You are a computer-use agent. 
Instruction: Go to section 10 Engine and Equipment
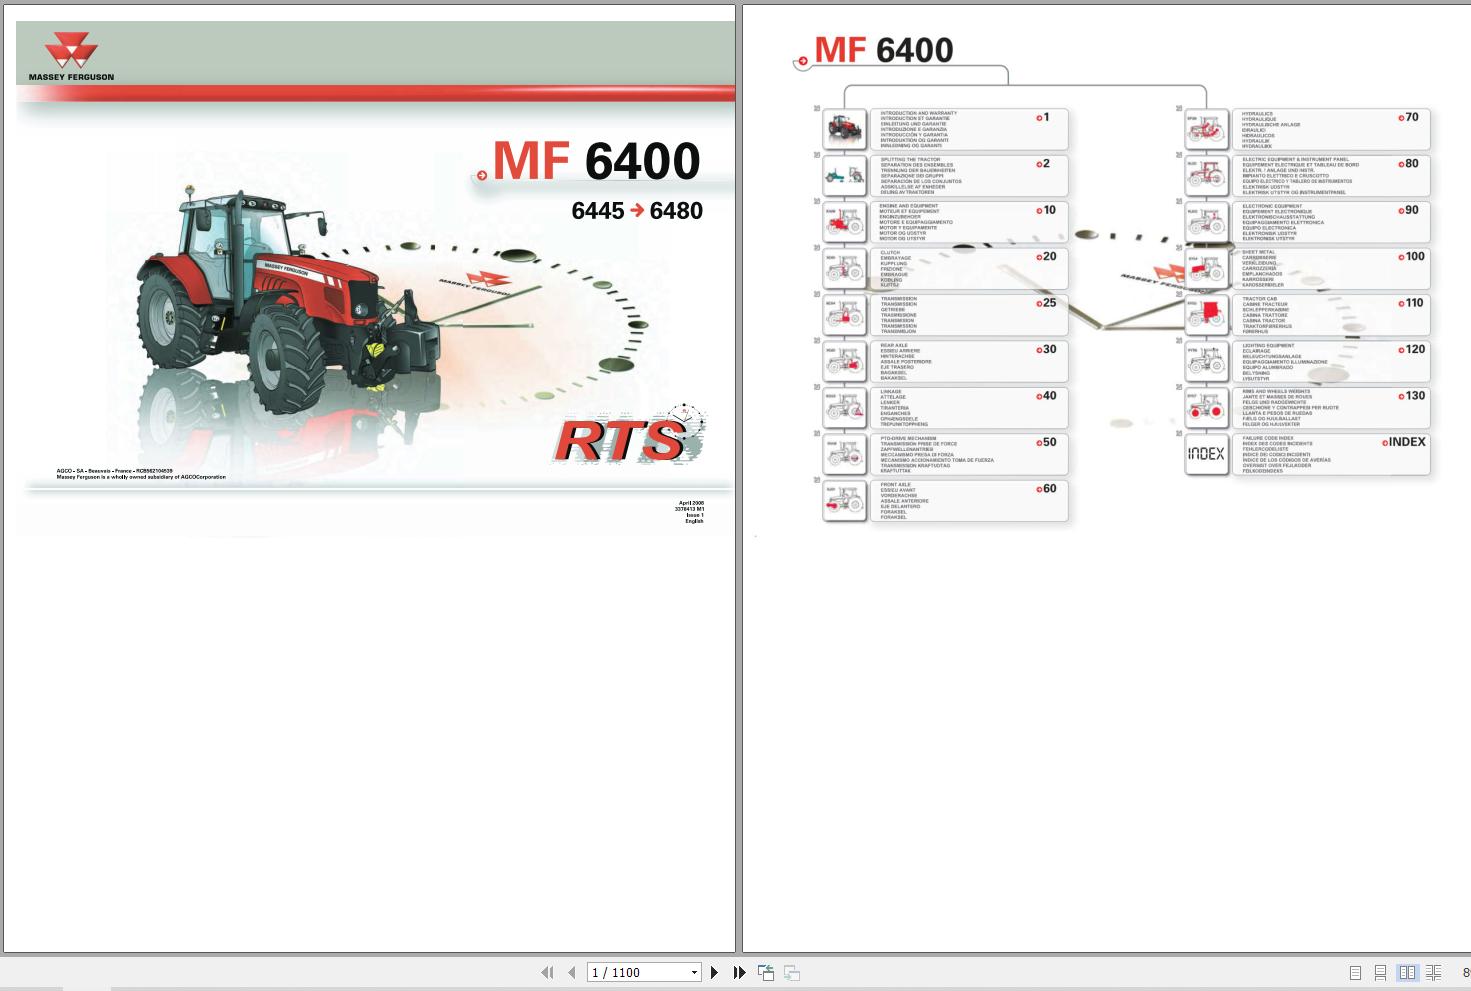(969, 222)
